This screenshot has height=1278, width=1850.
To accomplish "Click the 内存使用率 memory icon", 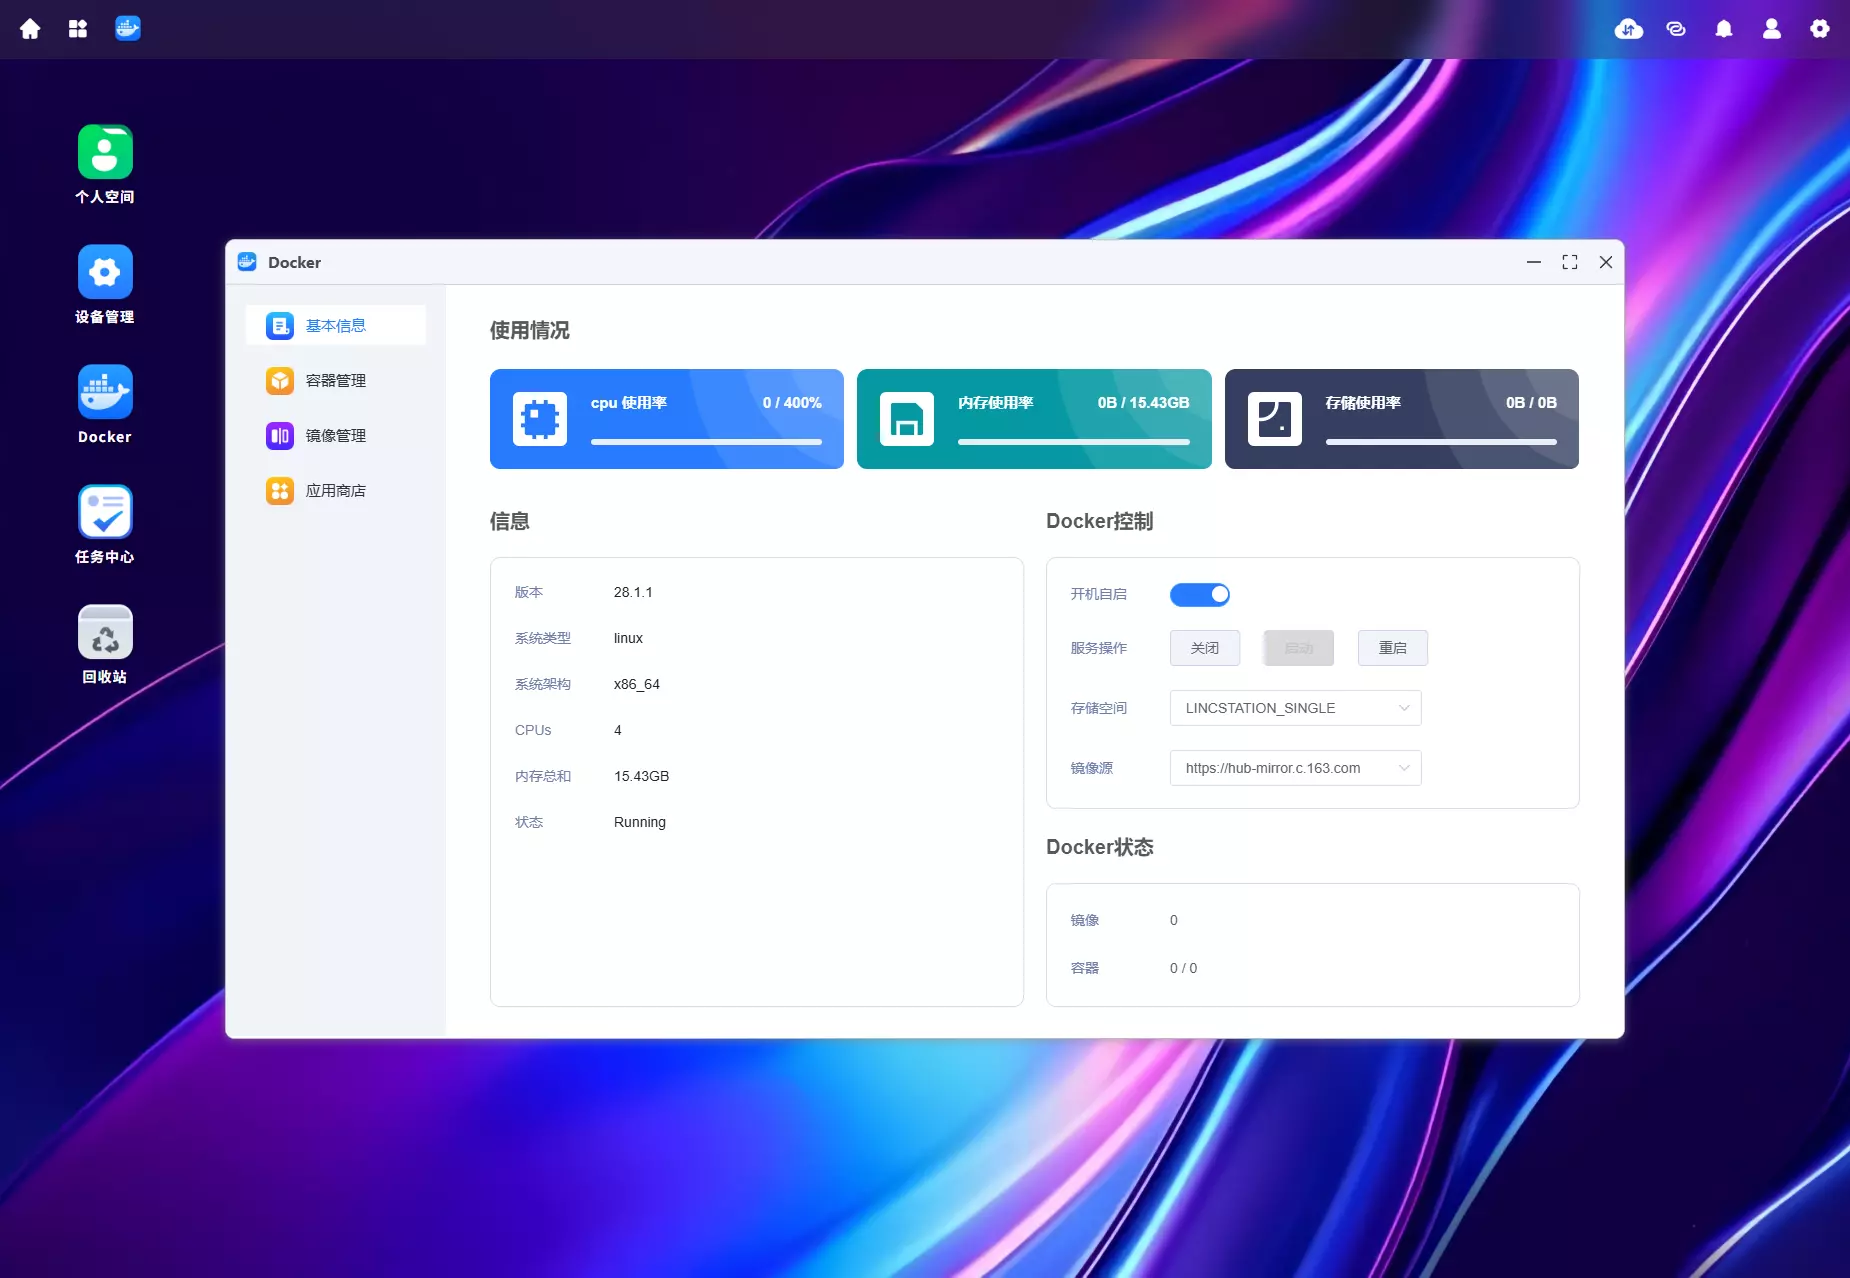I will pyautogui.click(x=907, y=419).
